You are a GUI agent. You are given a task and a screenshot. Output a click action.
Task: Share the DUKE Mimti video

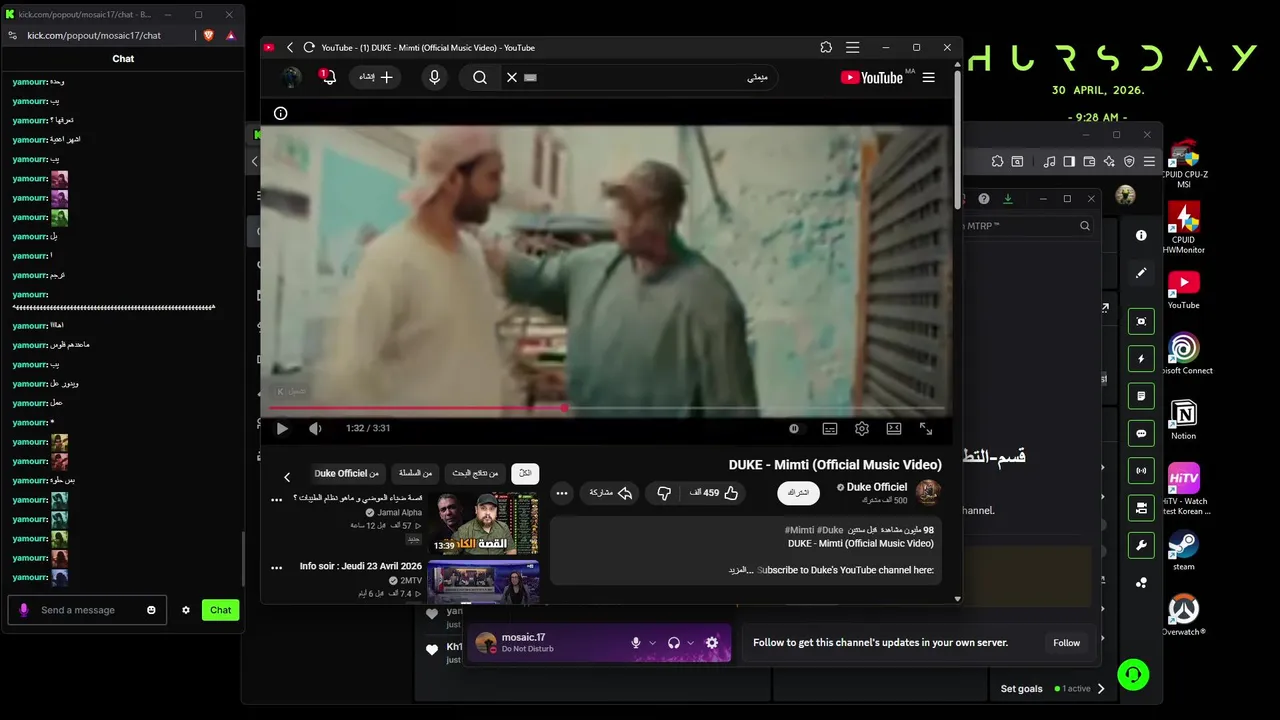click(x=611, y=493)
